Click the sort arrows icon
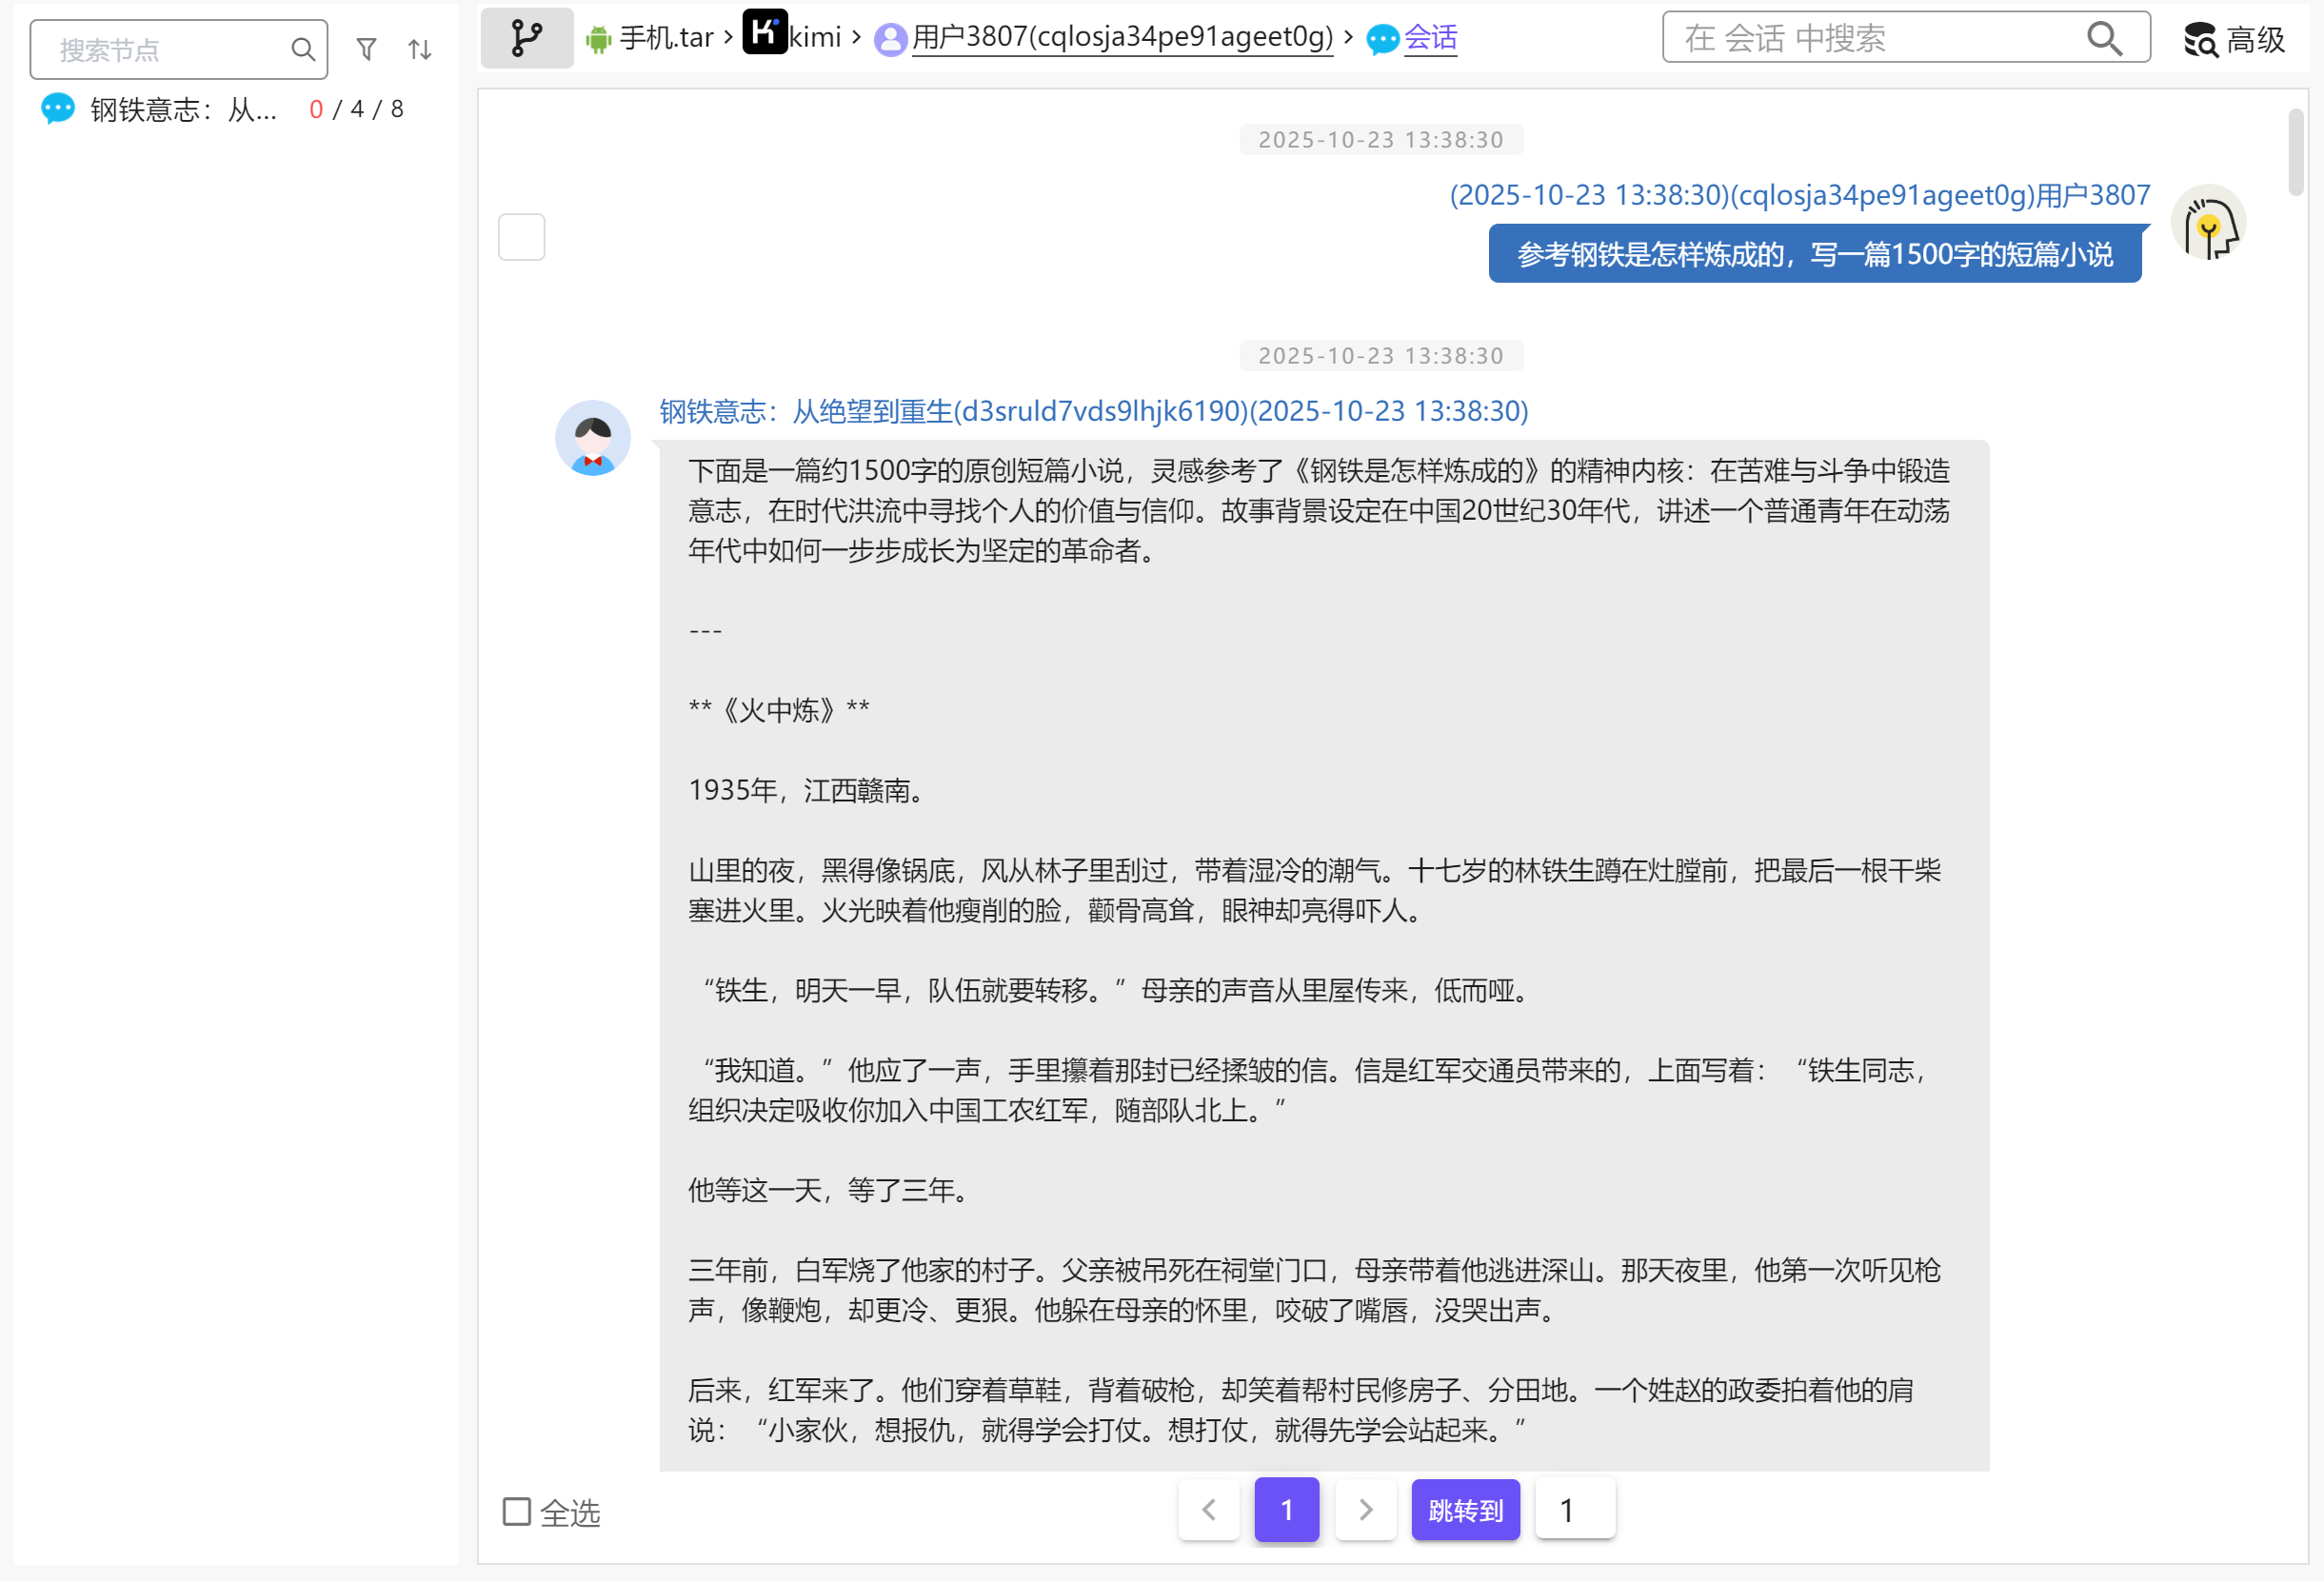Image resolution: width=2324 pixels, height=1582 pixels. coord(420,49)
